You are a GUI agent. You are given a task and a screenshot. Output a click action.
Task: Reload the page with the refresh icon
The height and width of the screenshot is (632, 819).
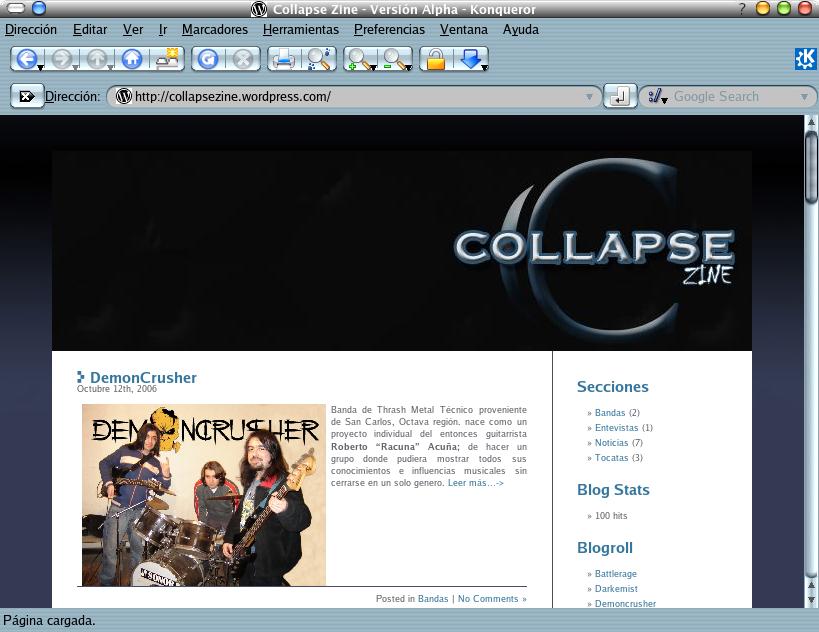pyautogui.click(x=208, y=58)
